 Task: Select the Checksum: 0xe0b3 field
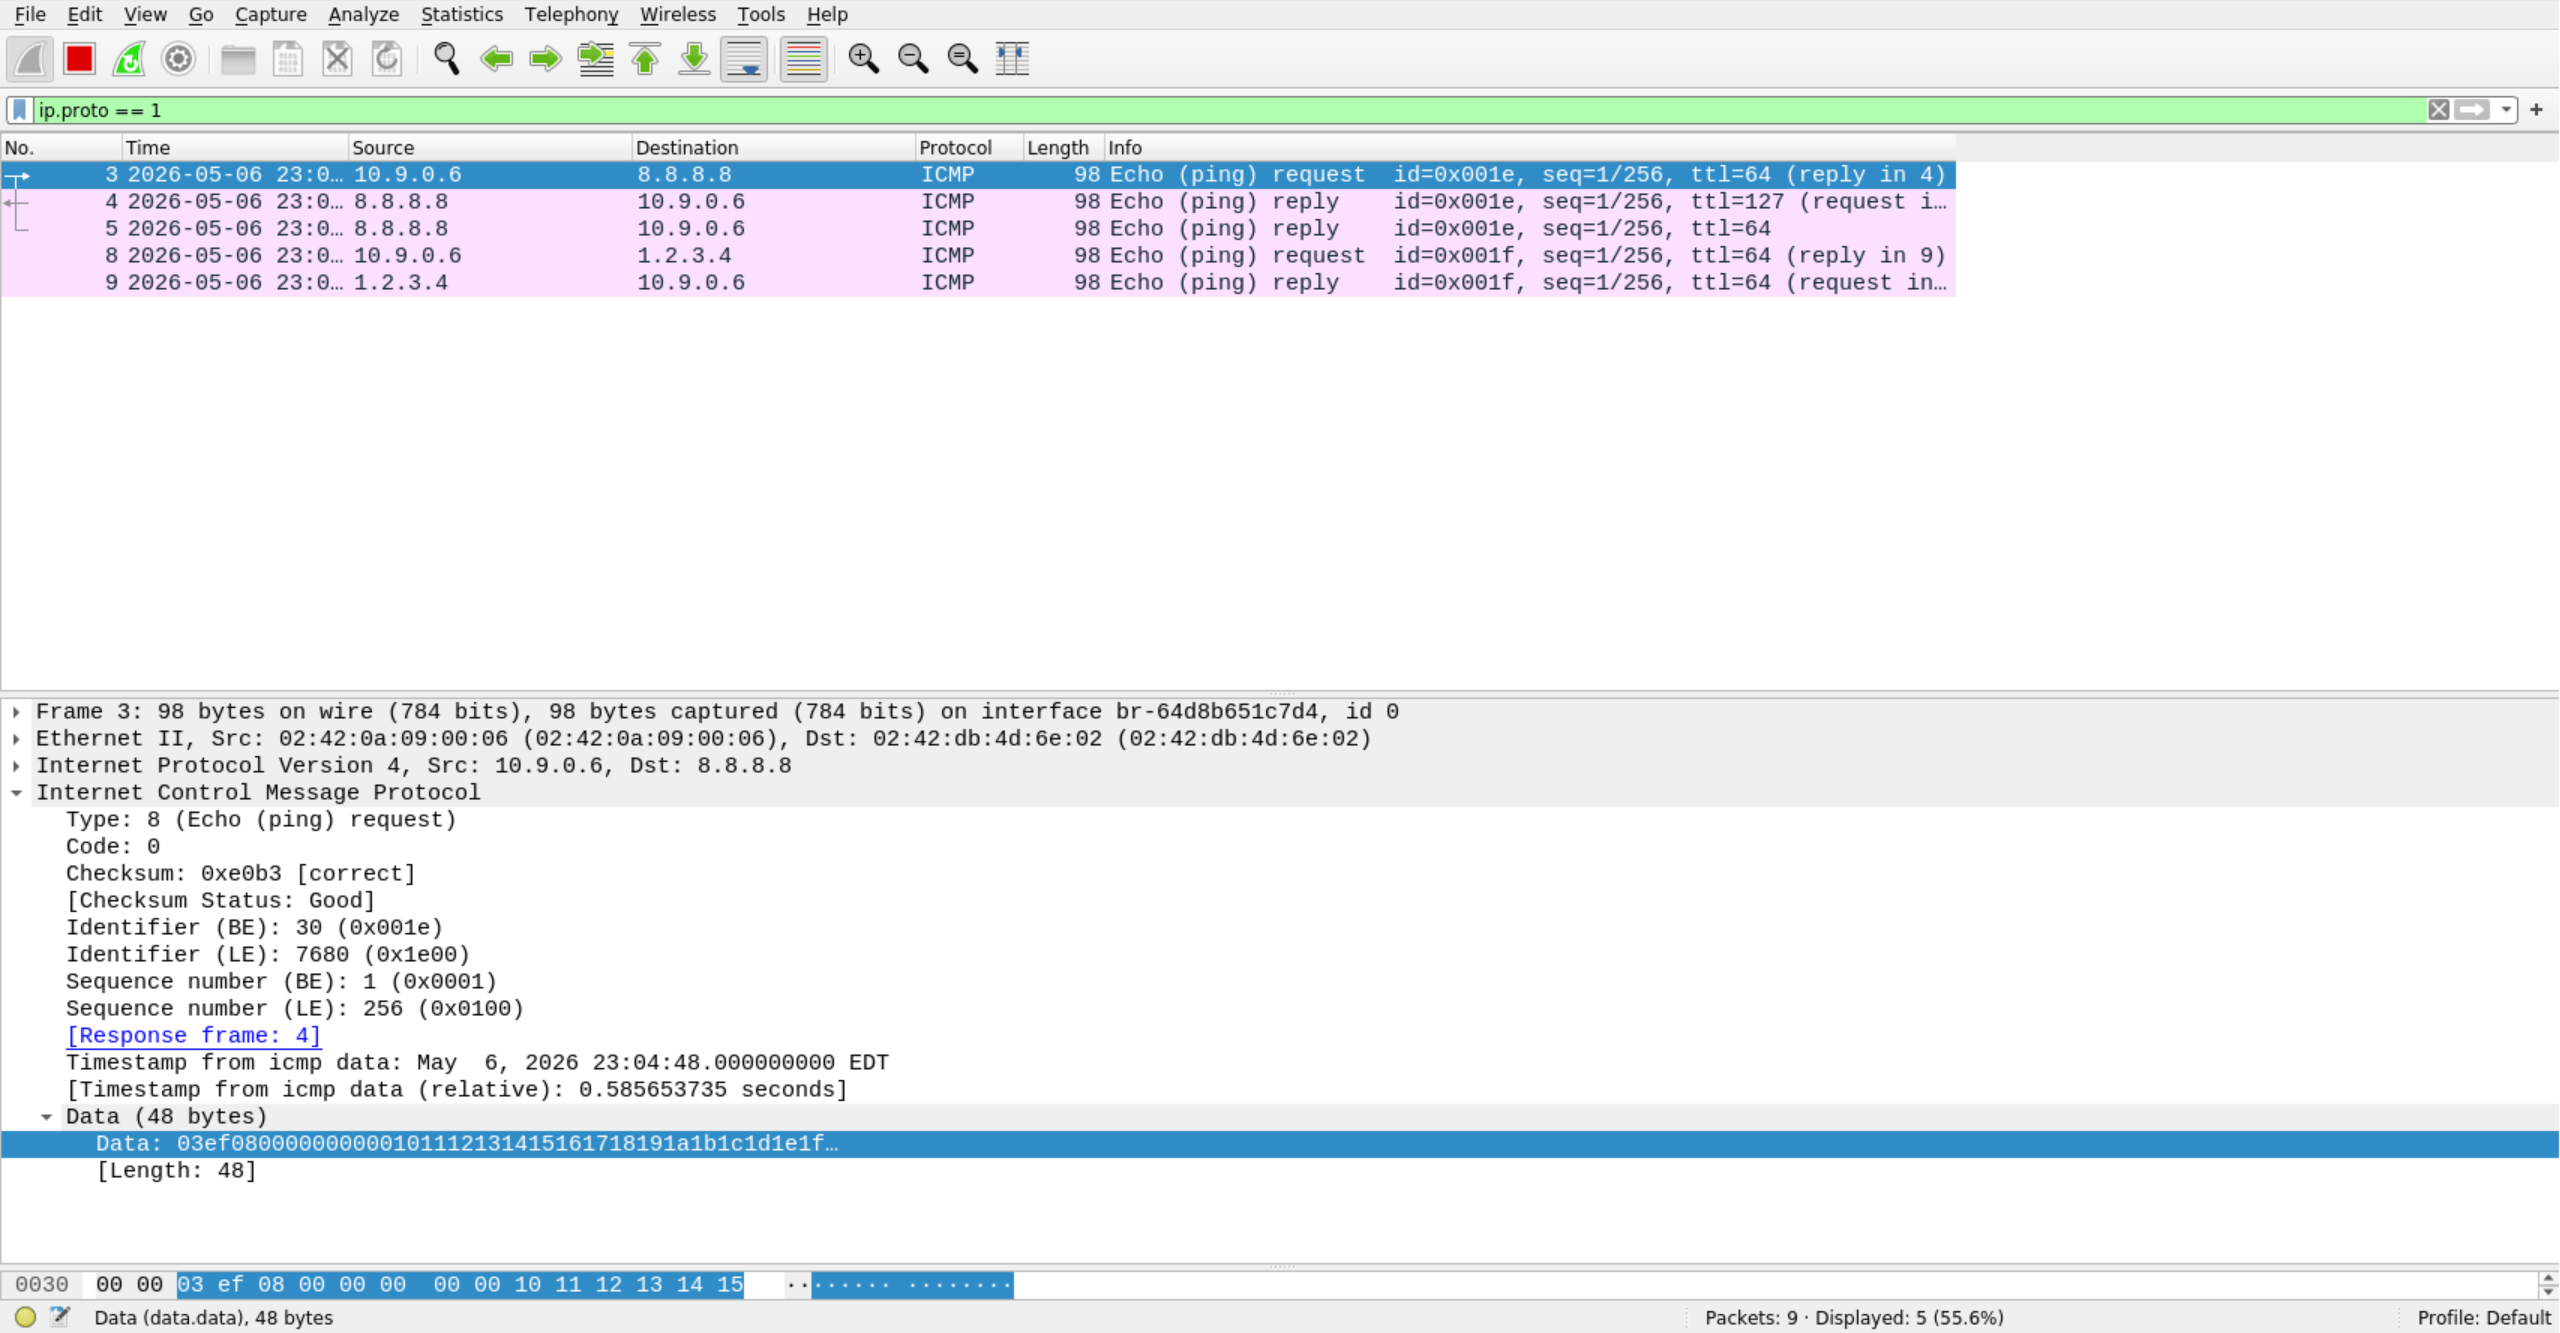(241, 874)
